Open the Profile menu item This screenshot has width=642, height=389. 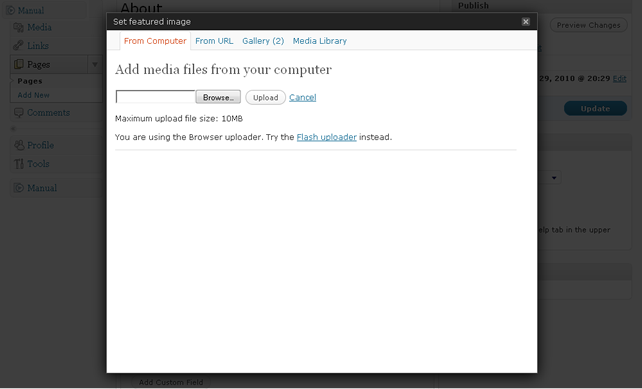coord(41,145)
